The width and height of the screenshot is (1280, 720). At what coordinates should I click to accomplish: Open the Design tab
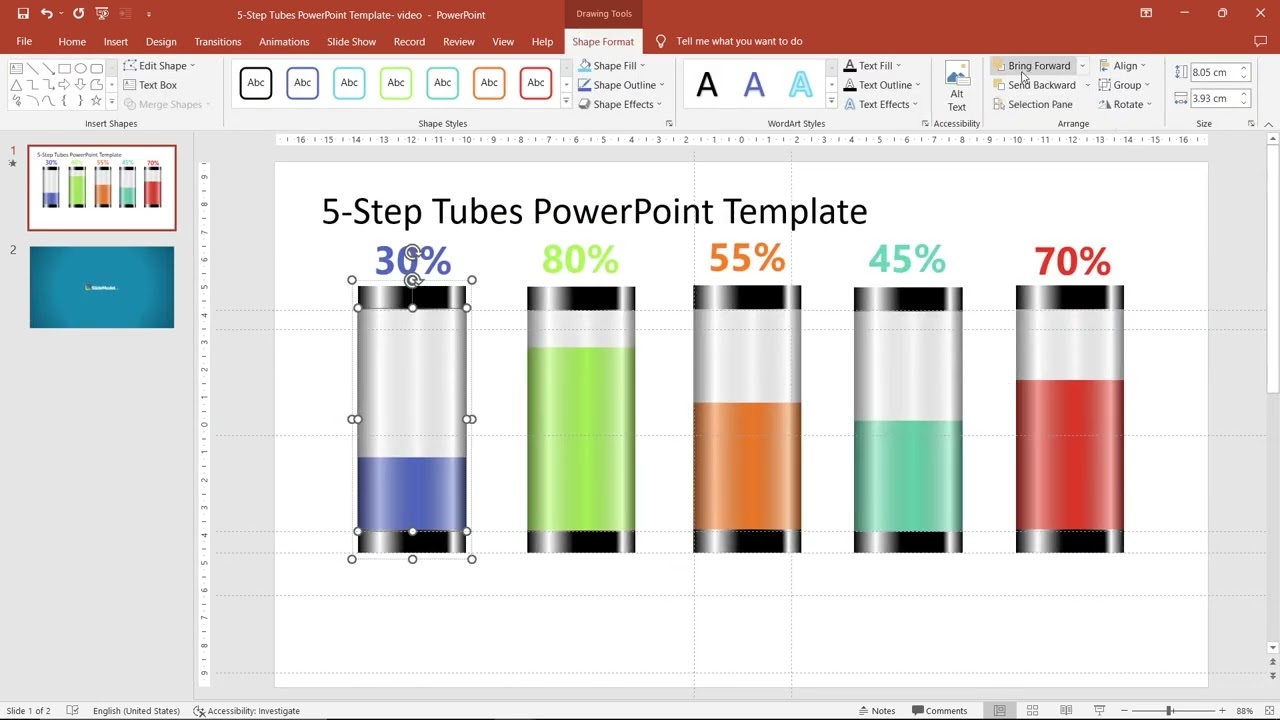click(161, 42)
